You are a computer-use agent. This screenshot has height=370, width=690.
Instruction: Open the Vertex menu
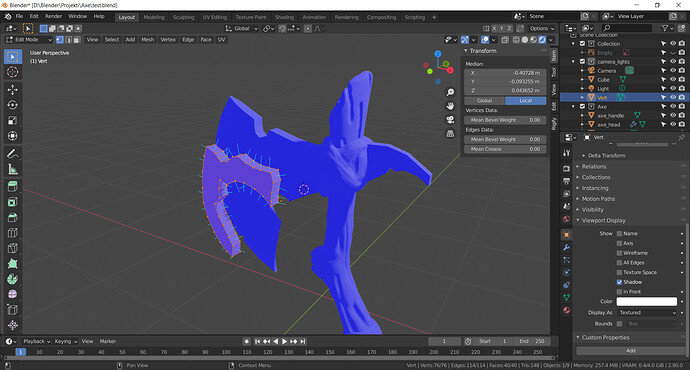(168, 40)
